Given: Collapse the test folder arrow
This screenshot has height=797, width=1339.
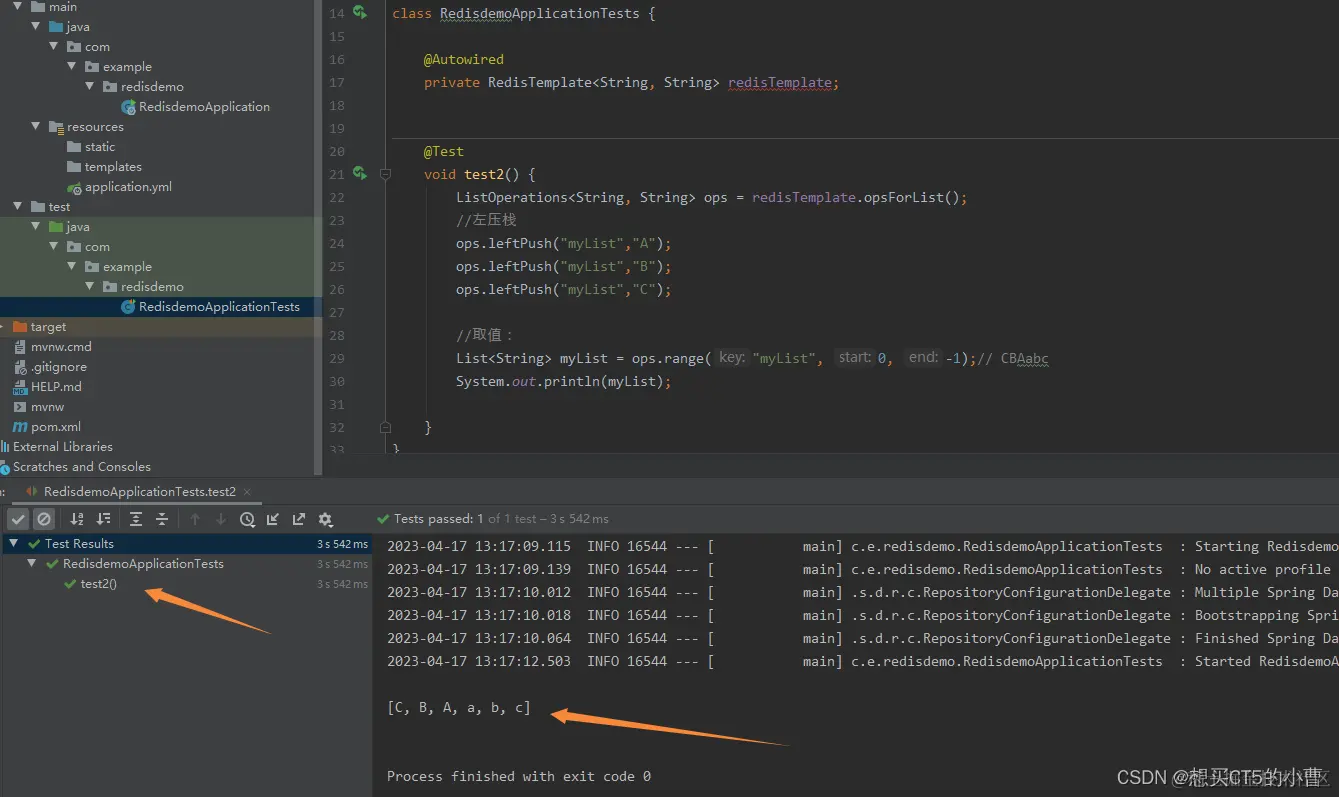Looking at the screenshot, I should point(18,207).
